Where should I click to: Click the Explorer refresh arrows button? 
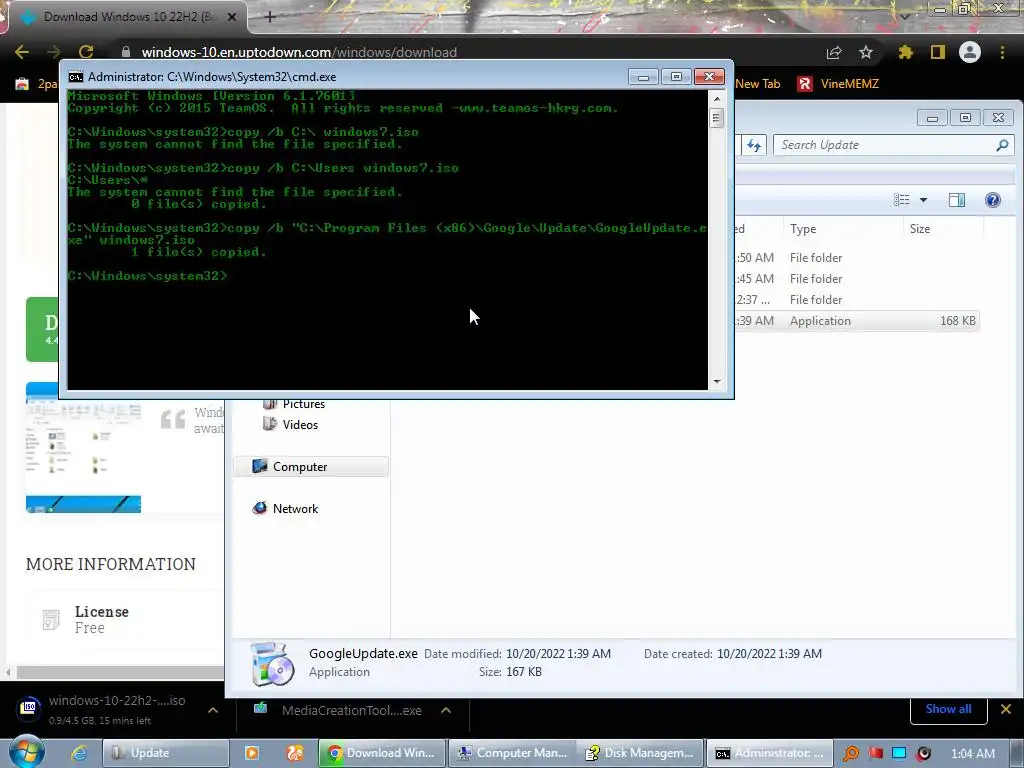point(754,145)
